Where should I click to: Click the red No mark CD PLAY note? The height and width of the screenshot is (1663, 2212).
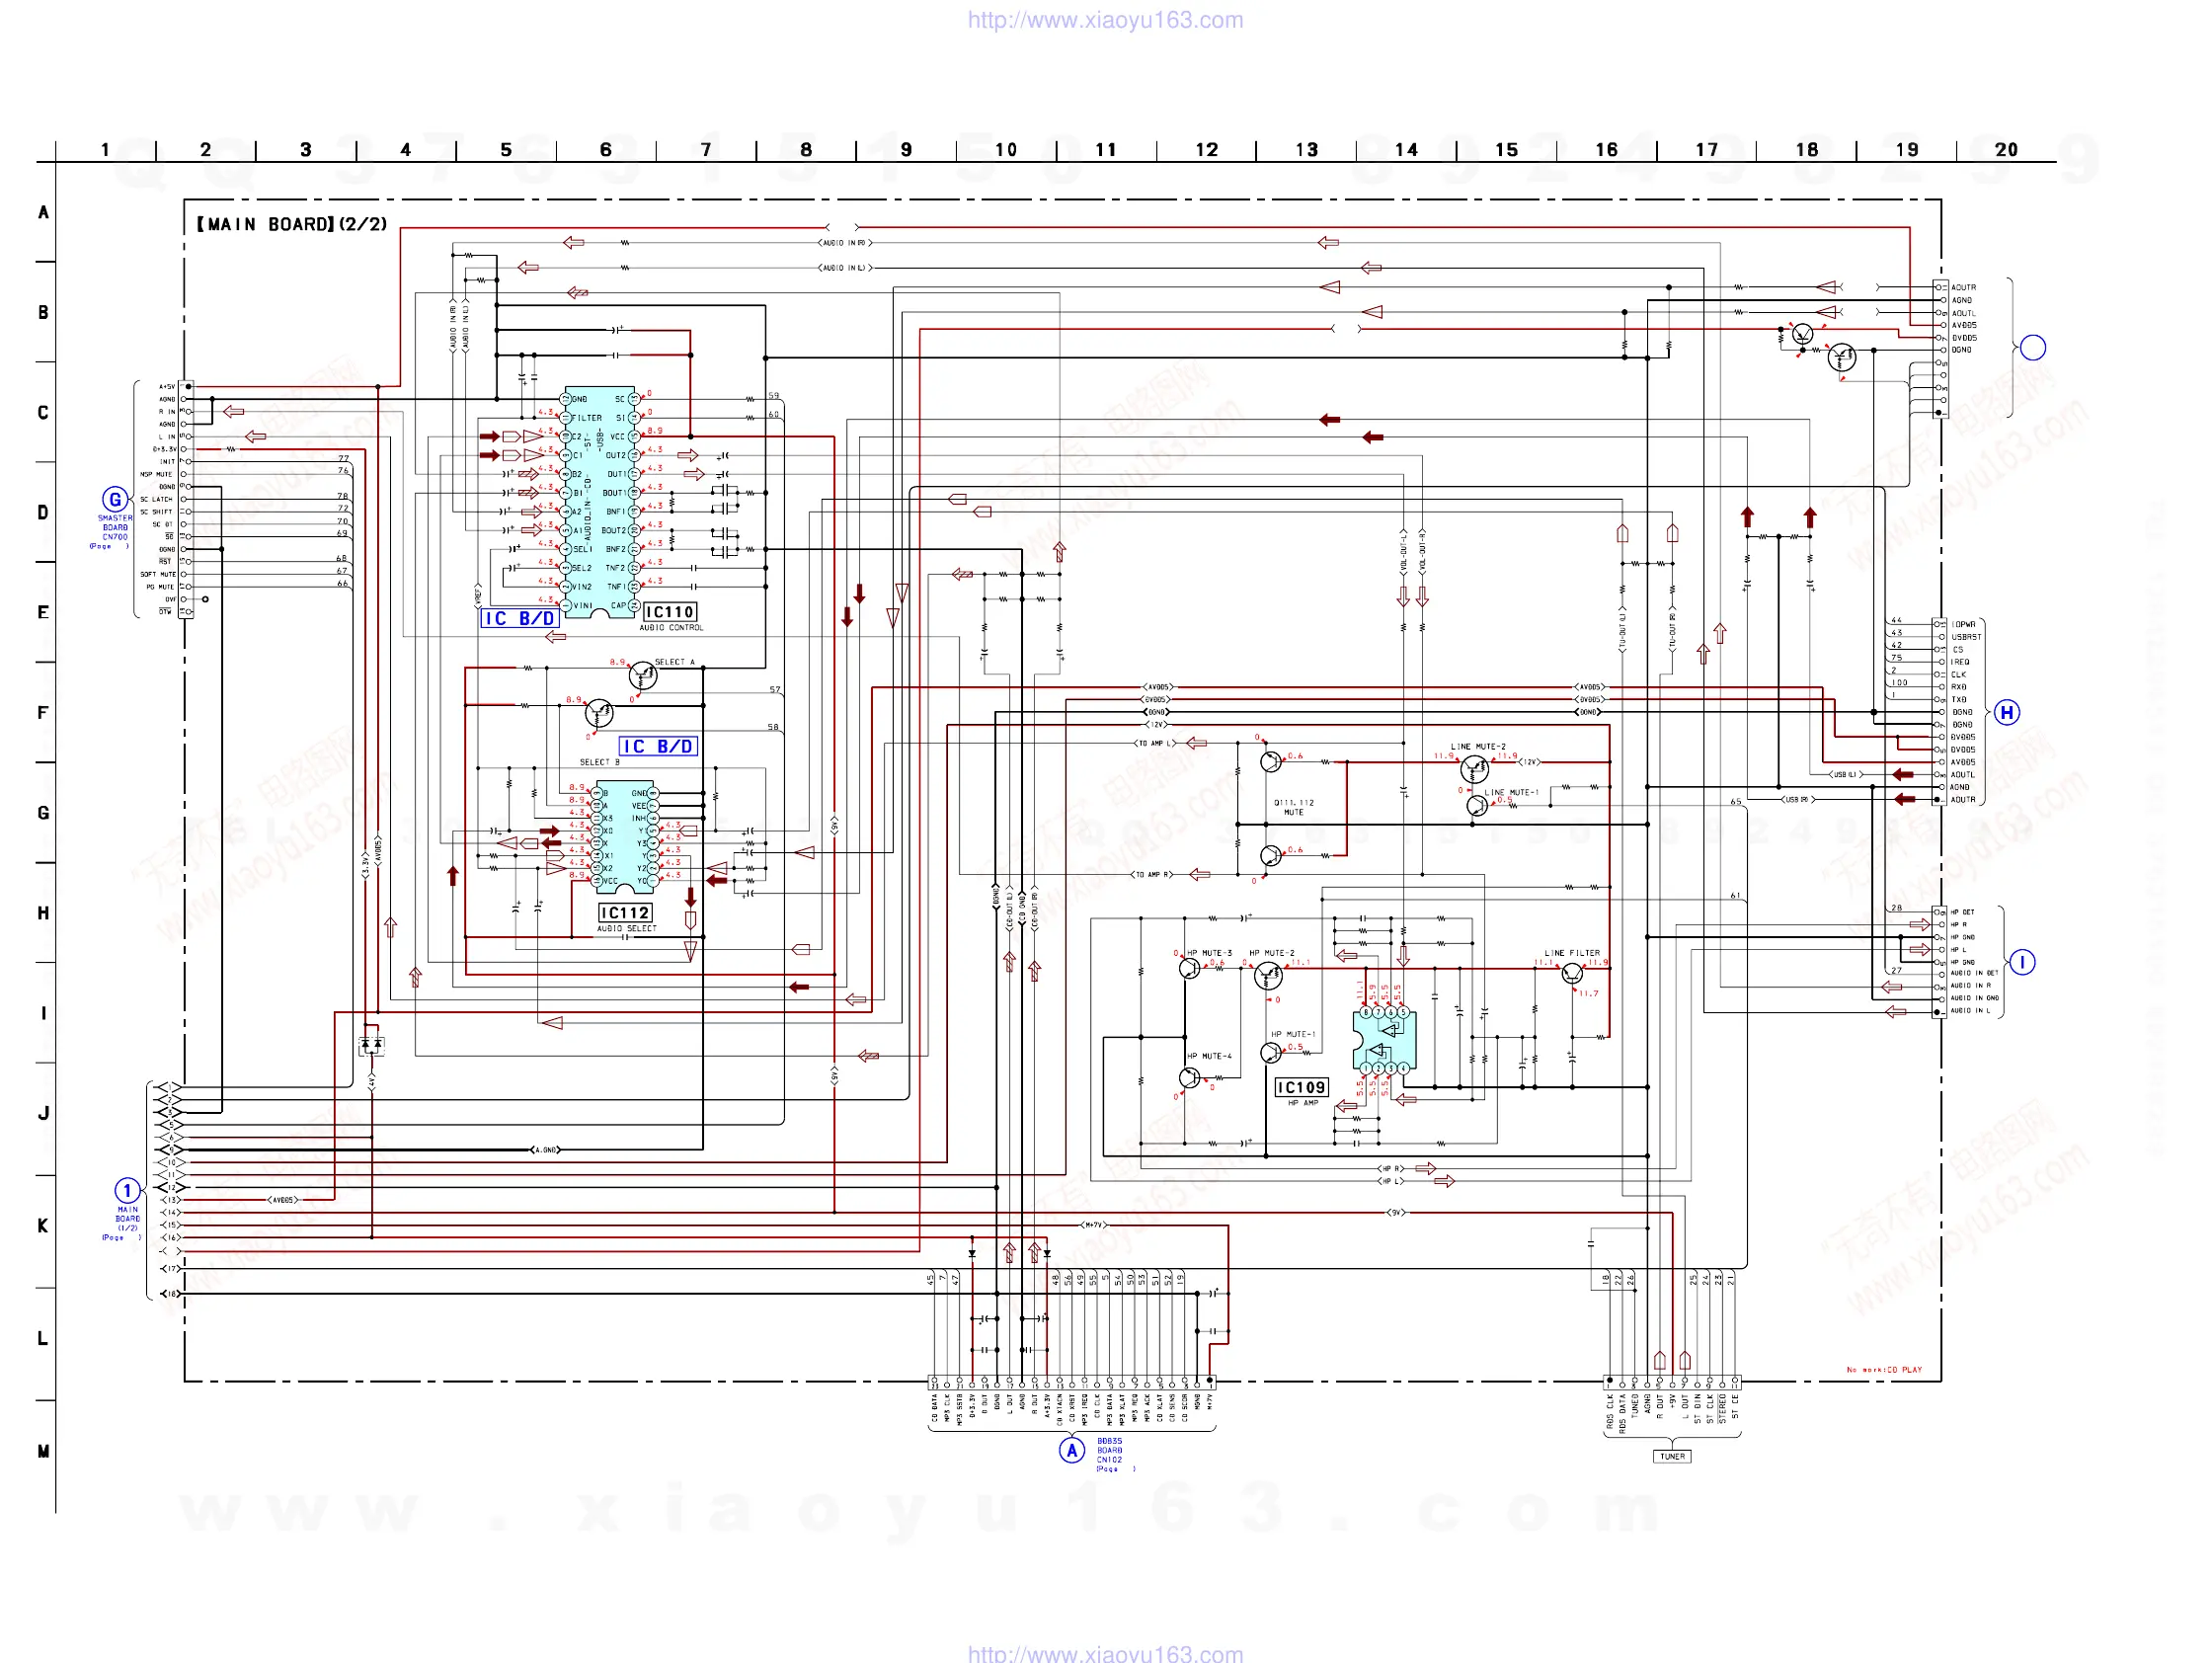click(x=1883, y=1370)
